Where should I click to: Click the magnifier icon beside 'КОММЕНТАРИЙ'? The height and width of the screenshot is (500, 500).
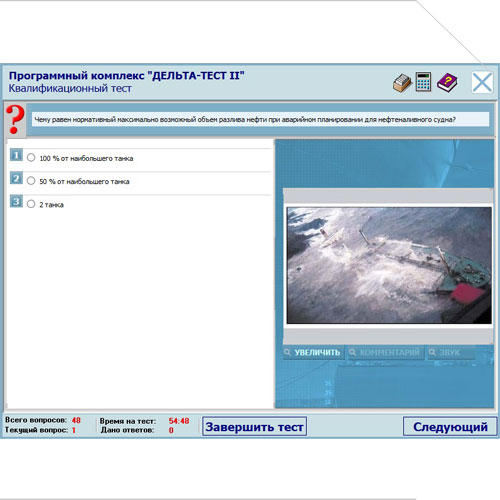click(352, 352)
